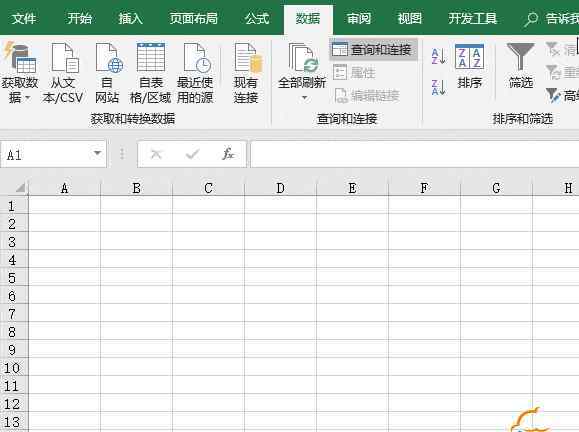Switch to the 开始 (Home) tab
Viewport: 579px width, 432px height.
click(x=79, y=18)
